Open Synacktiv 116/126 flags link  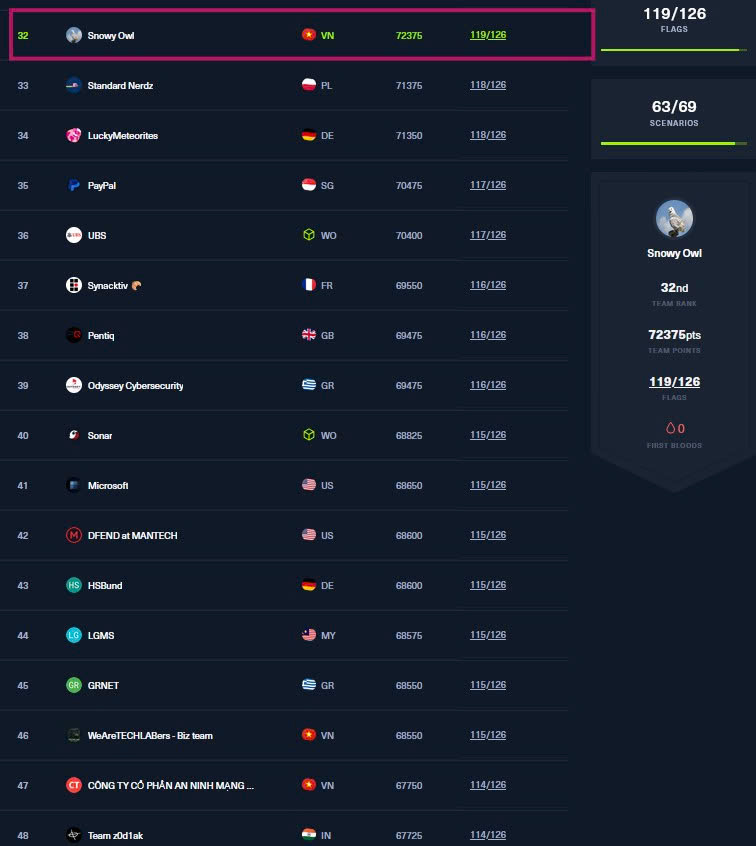pyautogui.click(x=488, y=285)
